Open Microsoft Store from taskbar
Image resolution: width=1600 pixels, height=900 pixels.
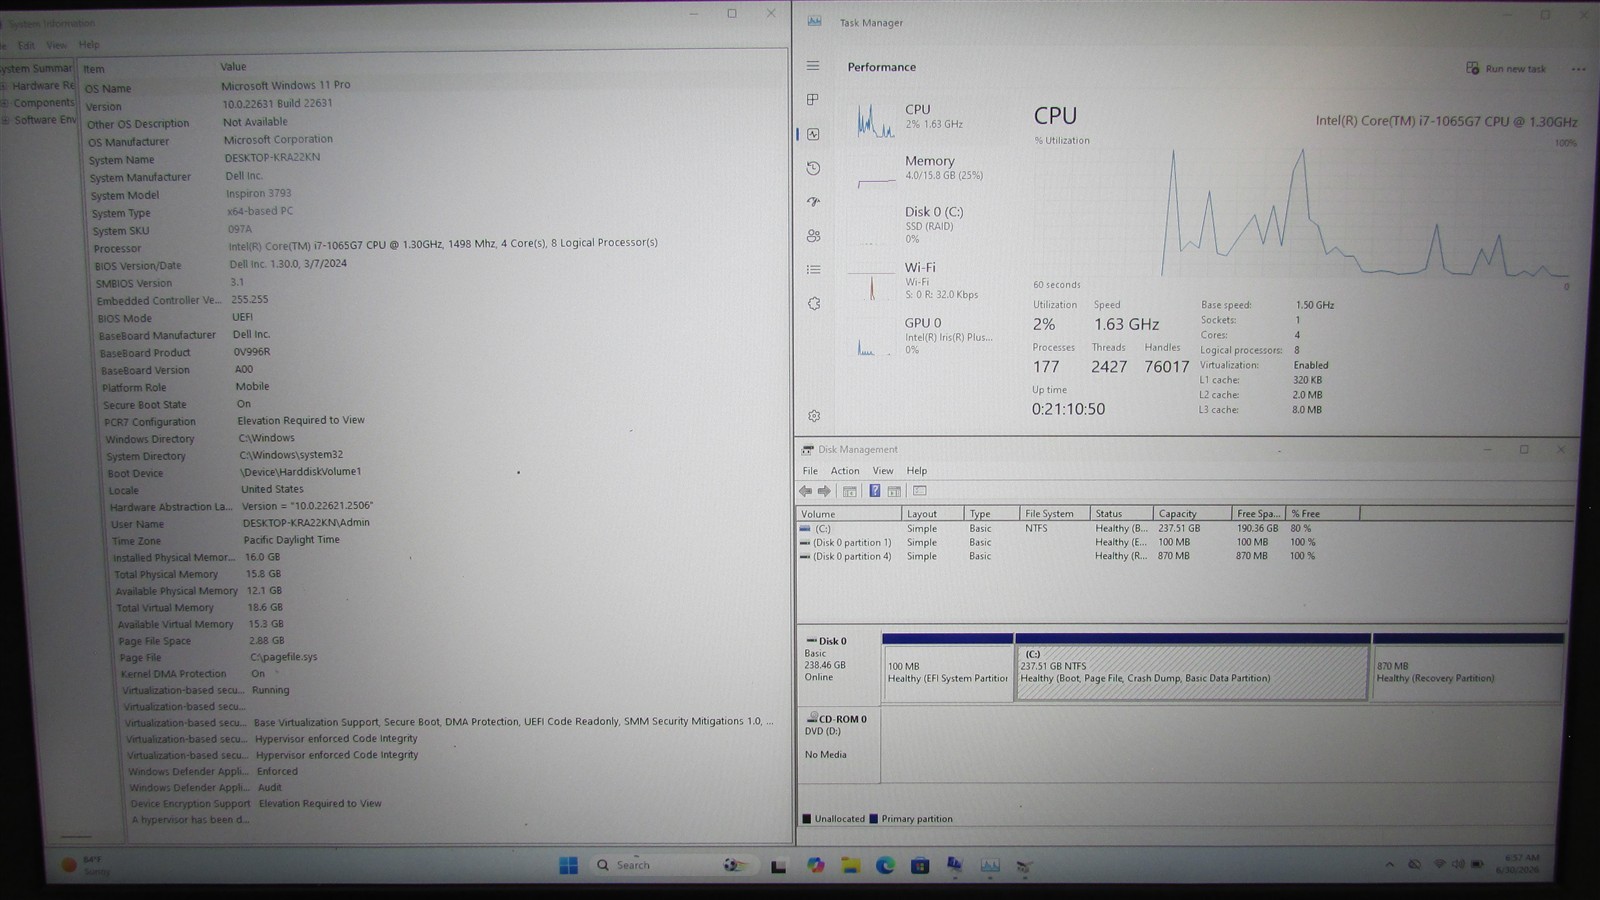pyautogui.click(x=920, y=865)
